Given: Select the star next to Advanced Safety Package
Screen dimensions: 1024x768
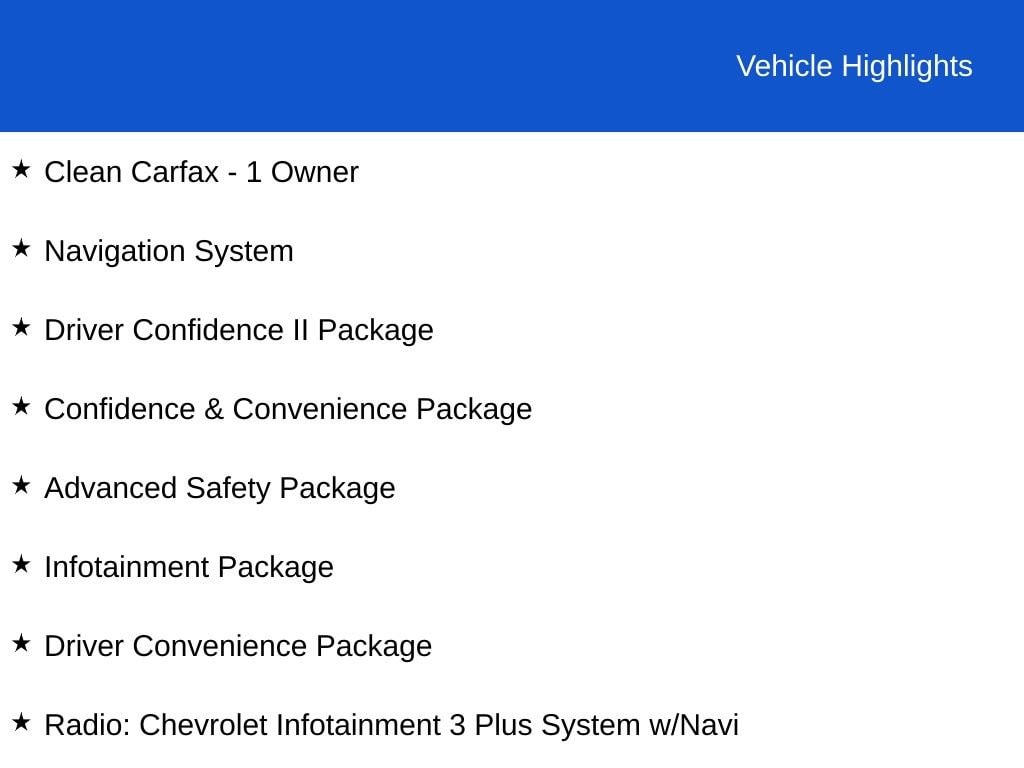Looking at the screenshot, I should 21,485.
